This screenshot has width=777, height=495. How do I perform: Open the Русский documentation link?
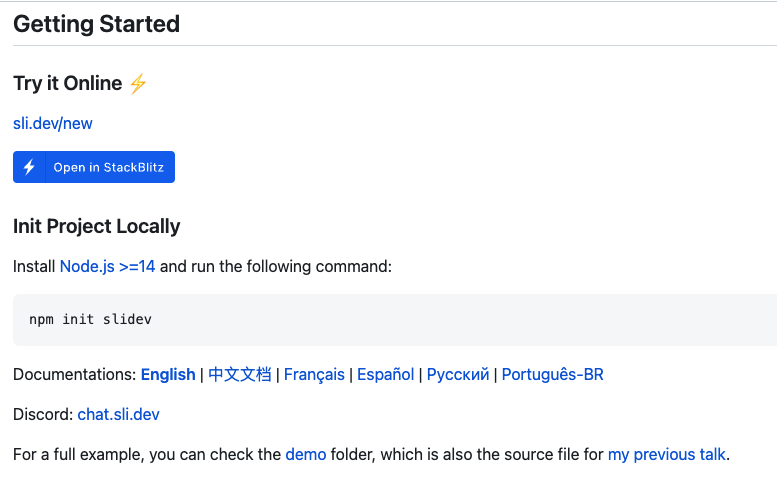(x=458, y=374)
